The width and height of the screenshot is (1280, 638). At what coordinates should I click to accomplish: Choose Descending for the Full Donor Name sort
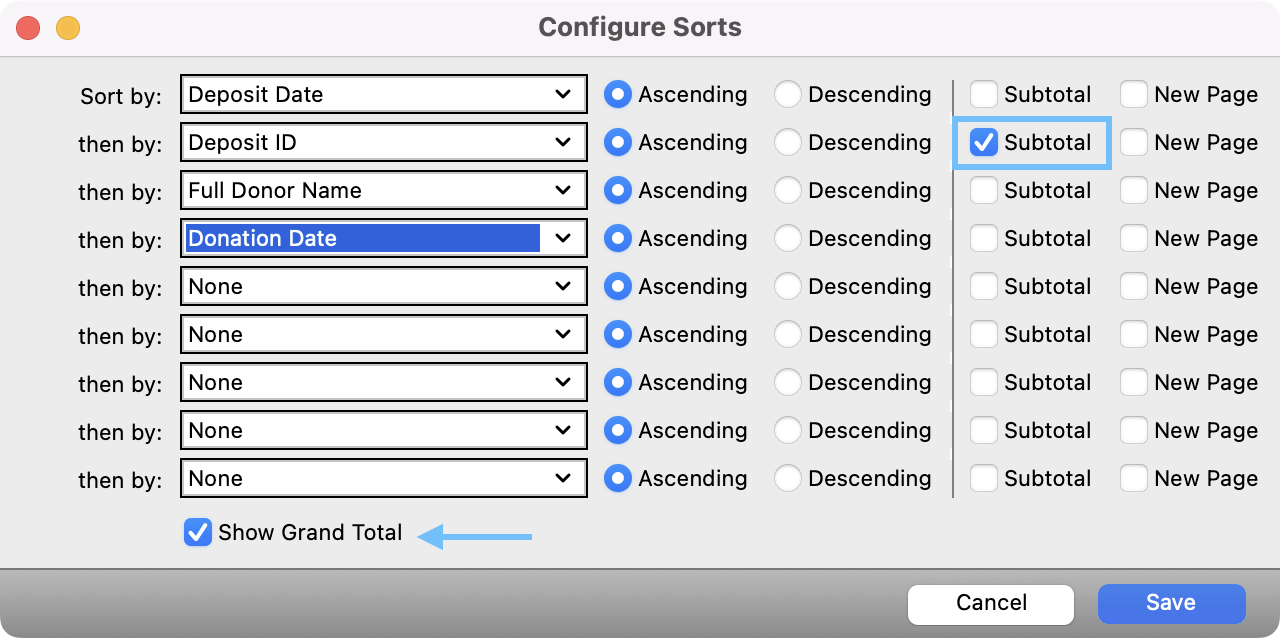point(788,190)
